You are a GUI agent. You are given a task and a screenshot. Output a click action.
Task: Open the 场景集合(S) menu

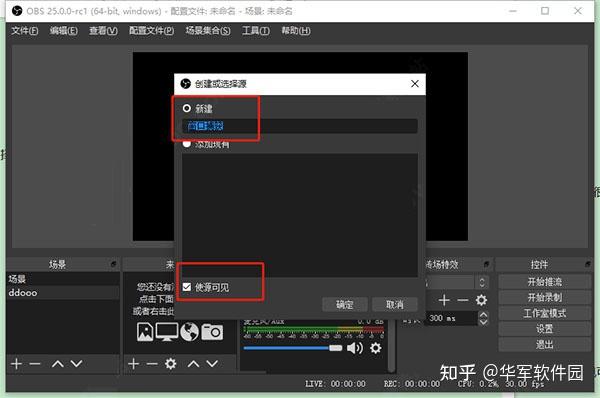click(x=208, y=31)
